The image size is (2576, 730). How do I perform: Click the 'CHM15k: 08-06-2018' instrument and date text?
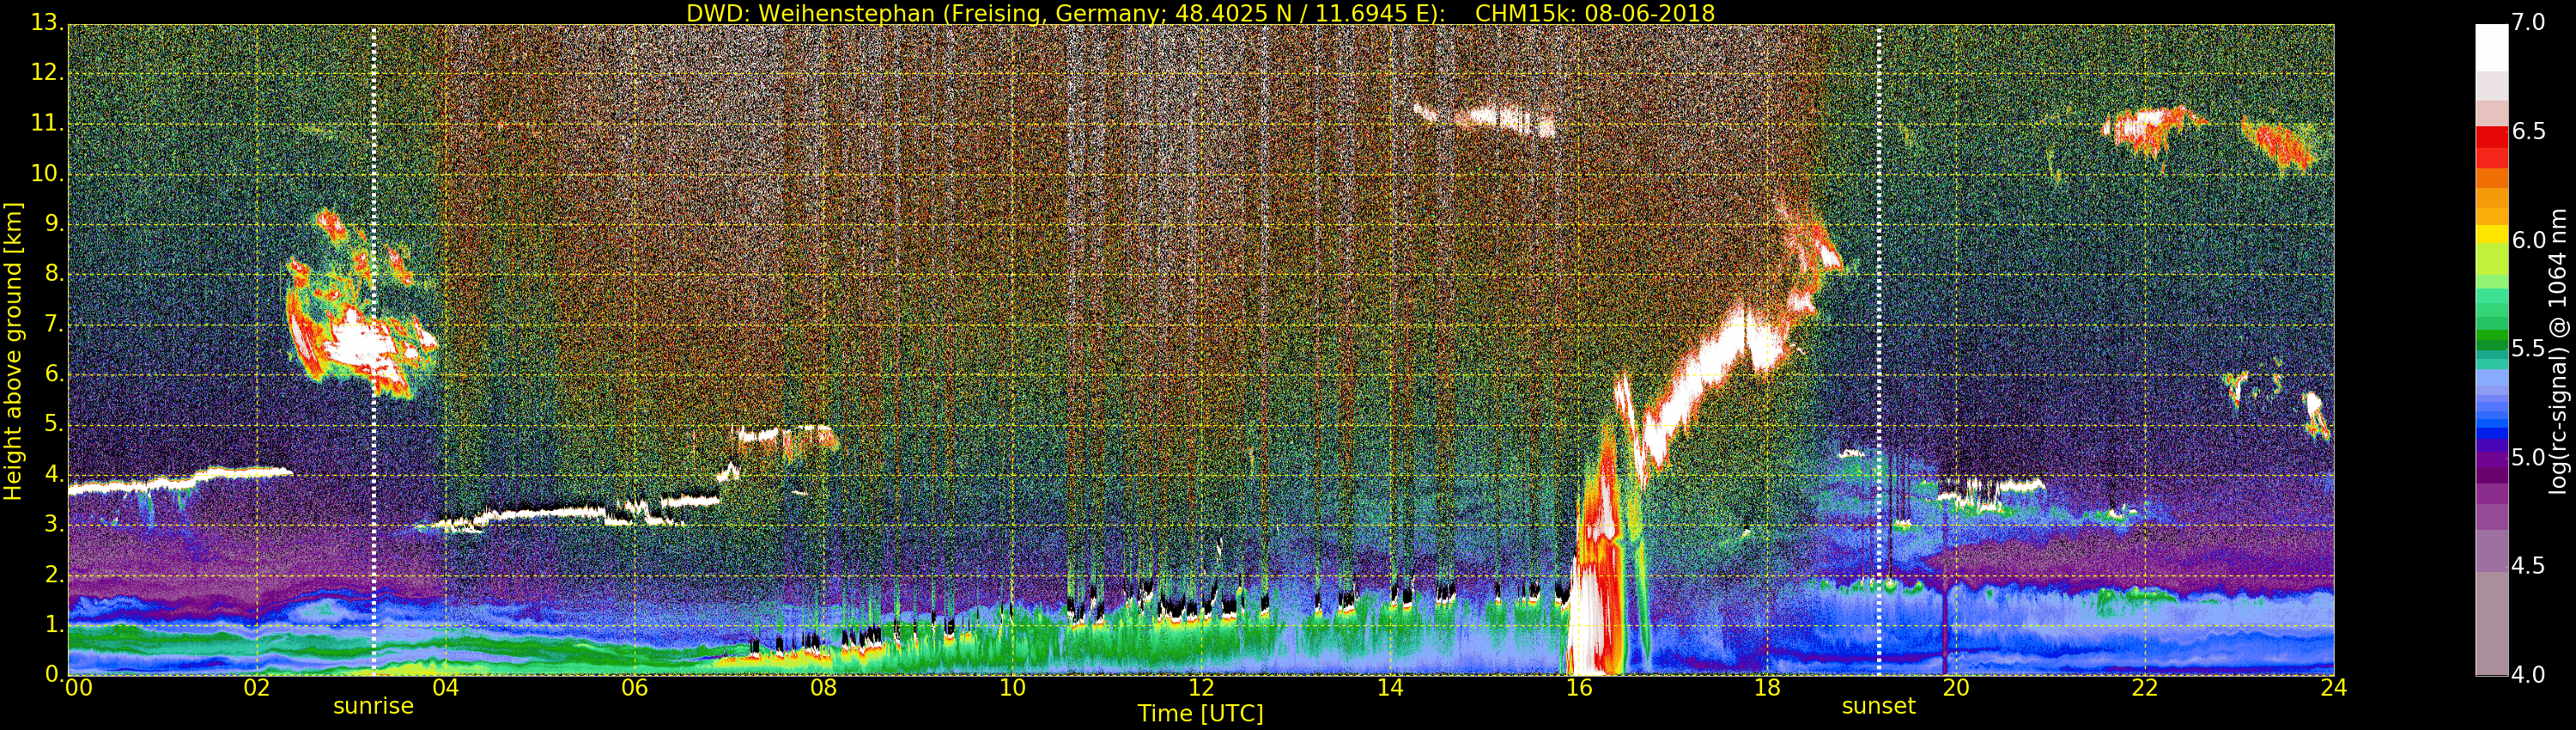tap(1595, 13)
